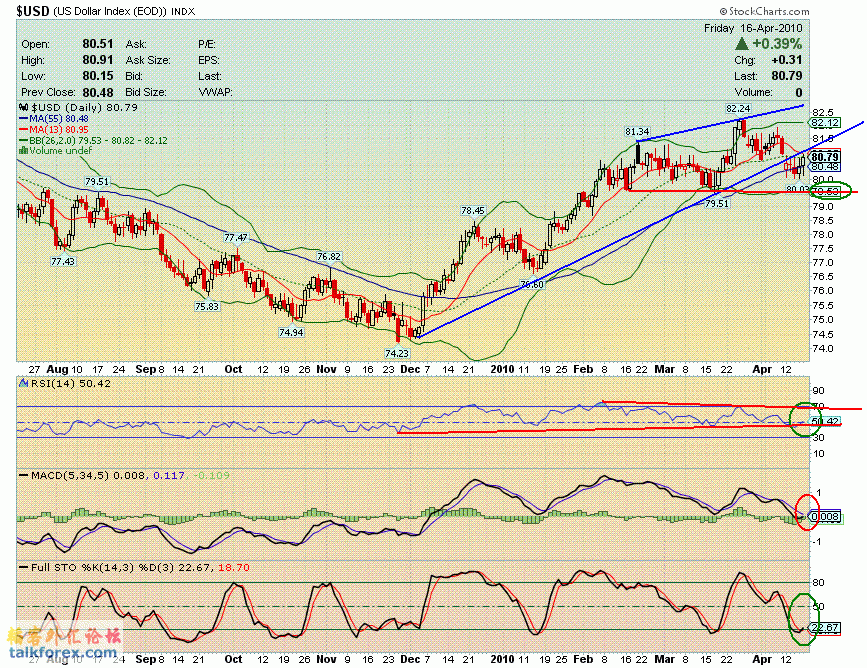The image size is (867, 668).
Task: Click the 81.34 price label
Action: coord(637,132)
